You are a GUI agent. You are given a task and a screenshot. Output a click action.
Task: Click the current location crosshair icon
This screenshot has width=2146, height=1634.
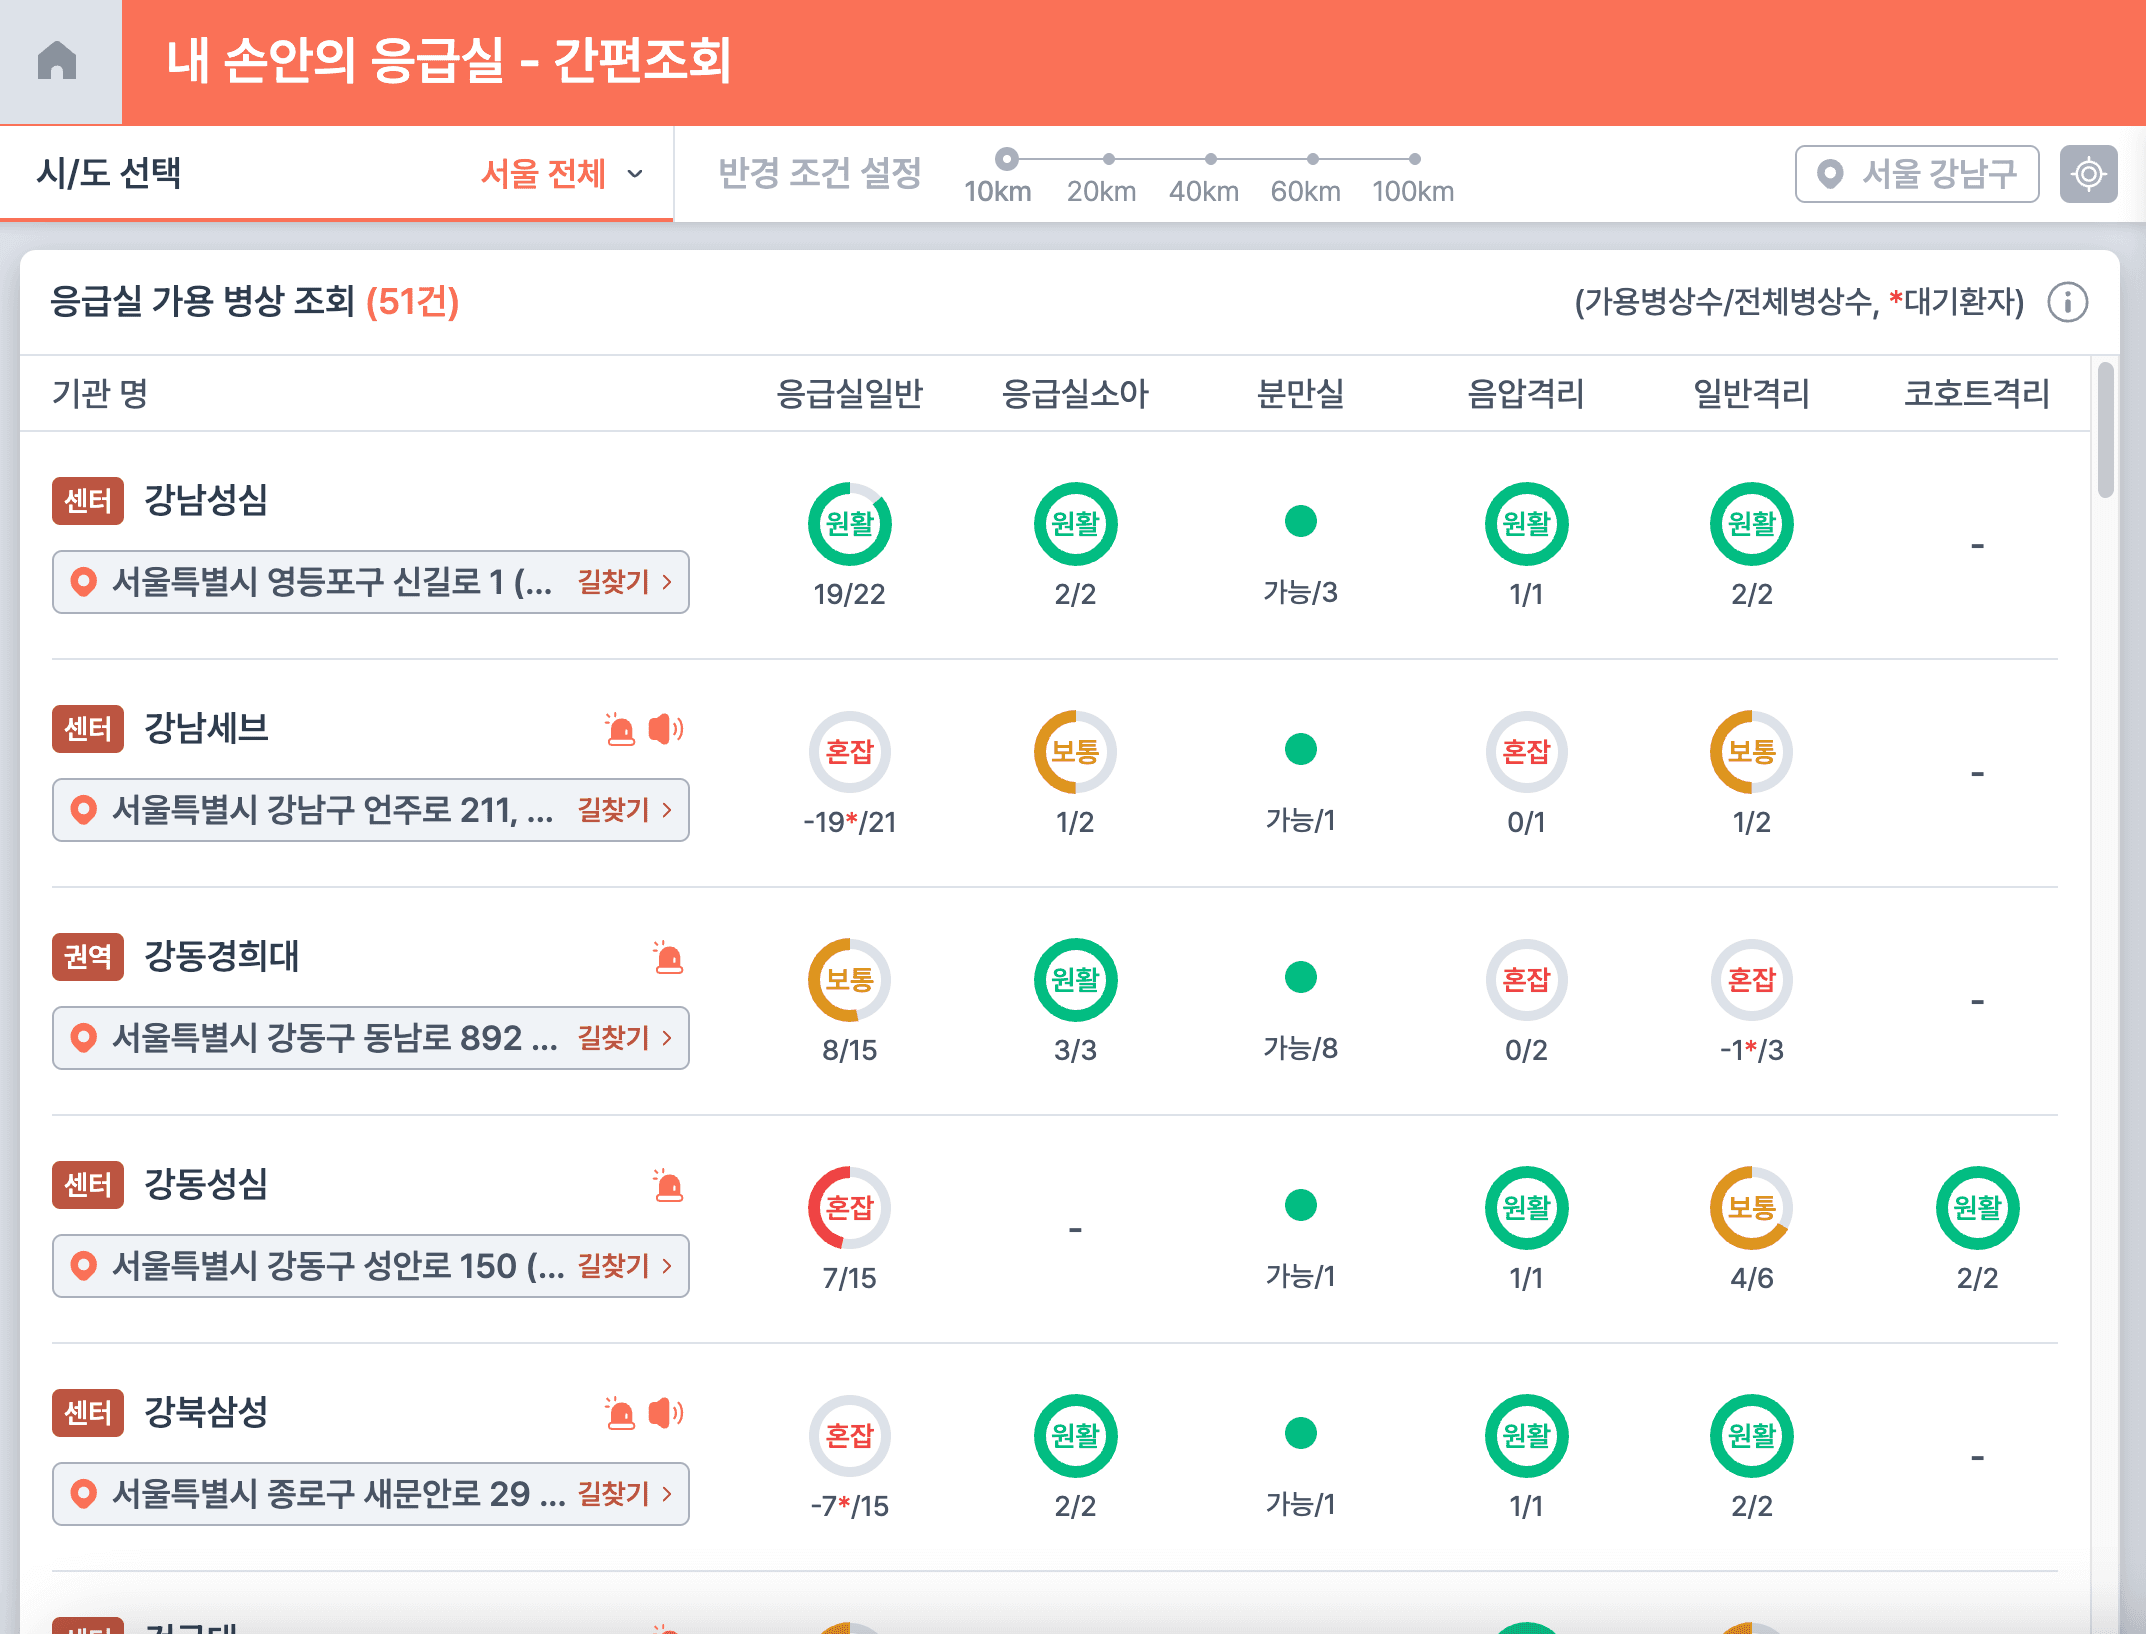2088,174
